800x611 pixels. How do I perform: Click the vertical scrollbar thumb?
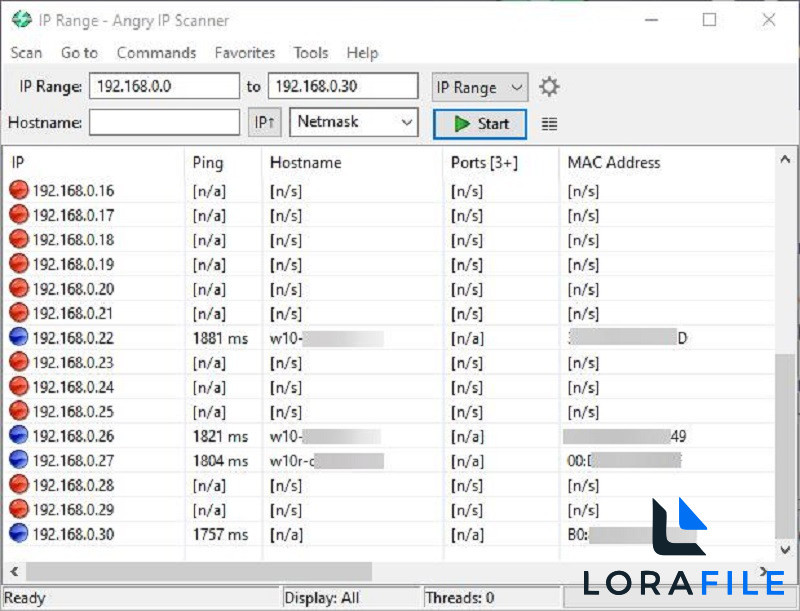[785, 446]
